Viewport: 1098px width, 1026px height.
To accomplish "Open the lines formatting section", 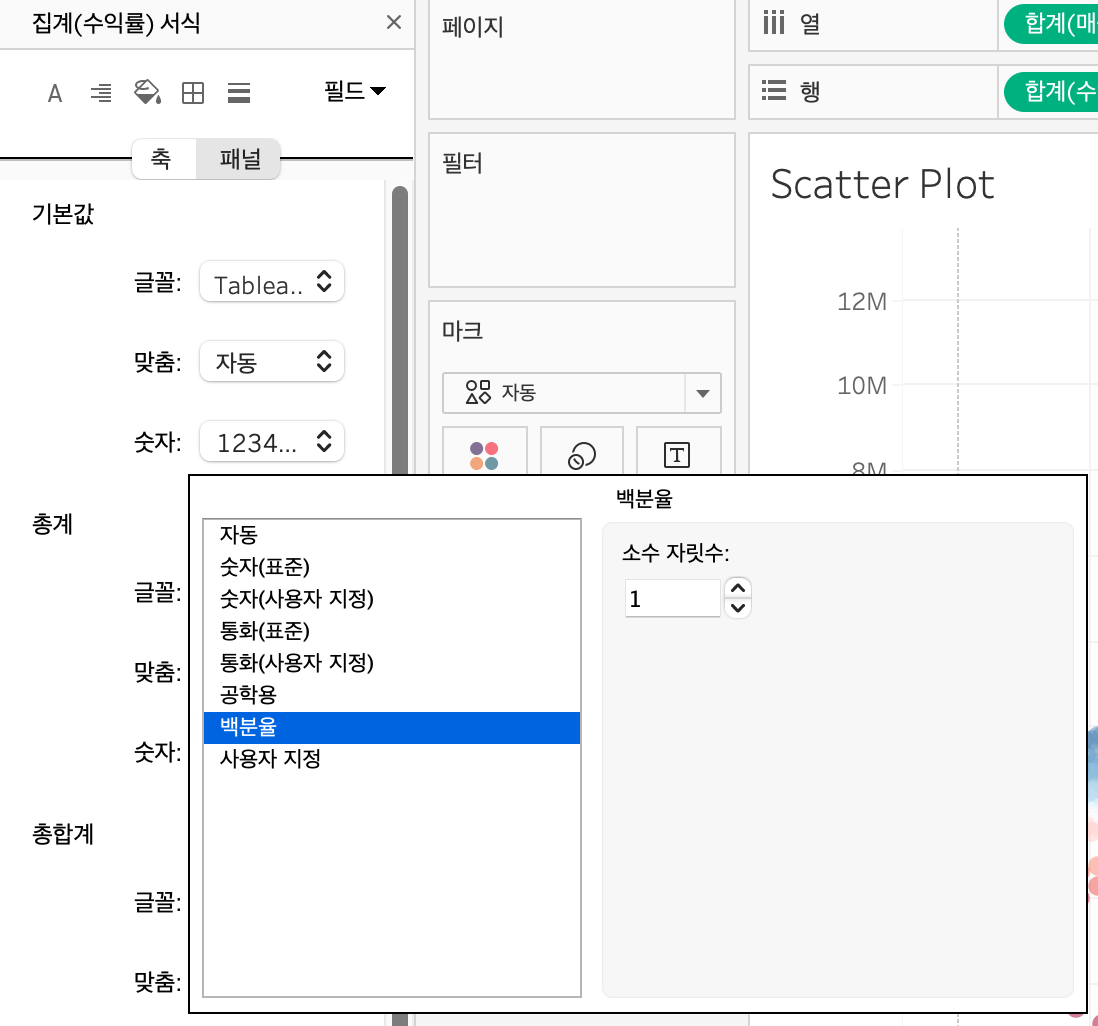I will [239, 92].
